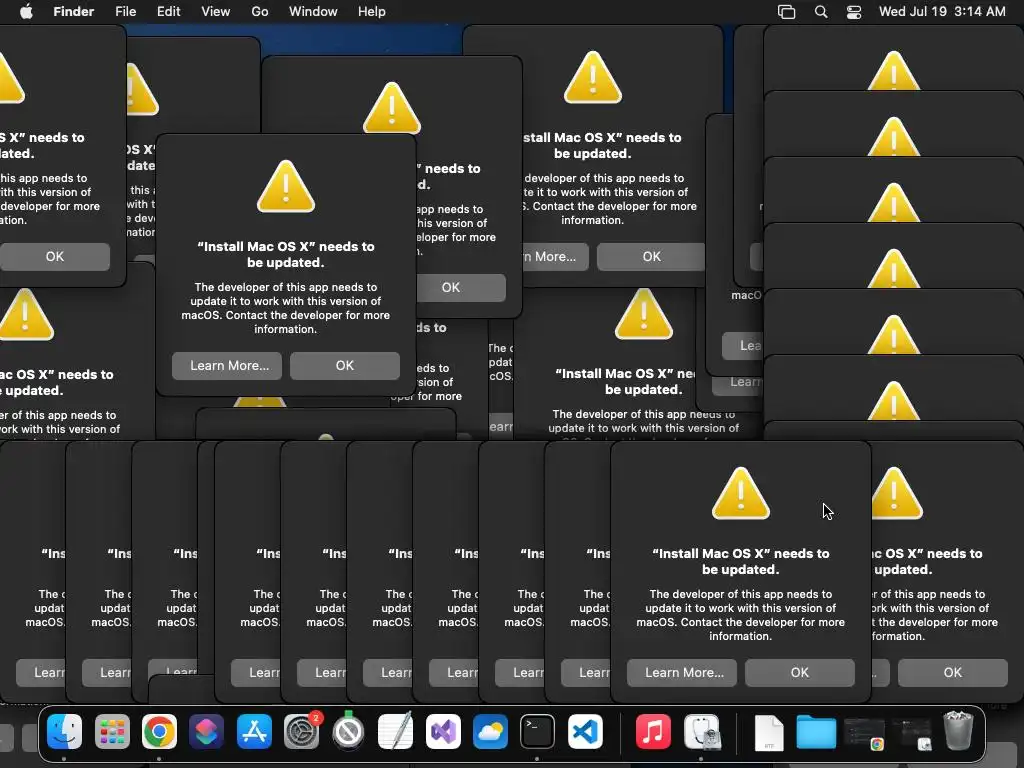Click OK in the top dialog beside "n More..."
The height and width of the screenshot is (768, 1024).
[651, 257]
